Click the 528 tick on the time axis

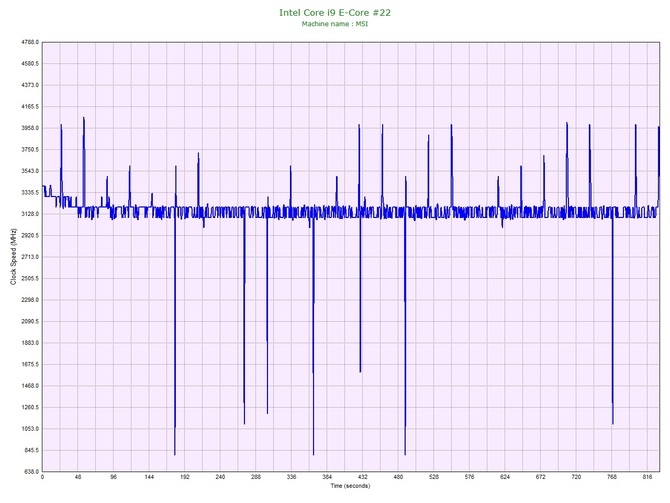coord(434,477)
